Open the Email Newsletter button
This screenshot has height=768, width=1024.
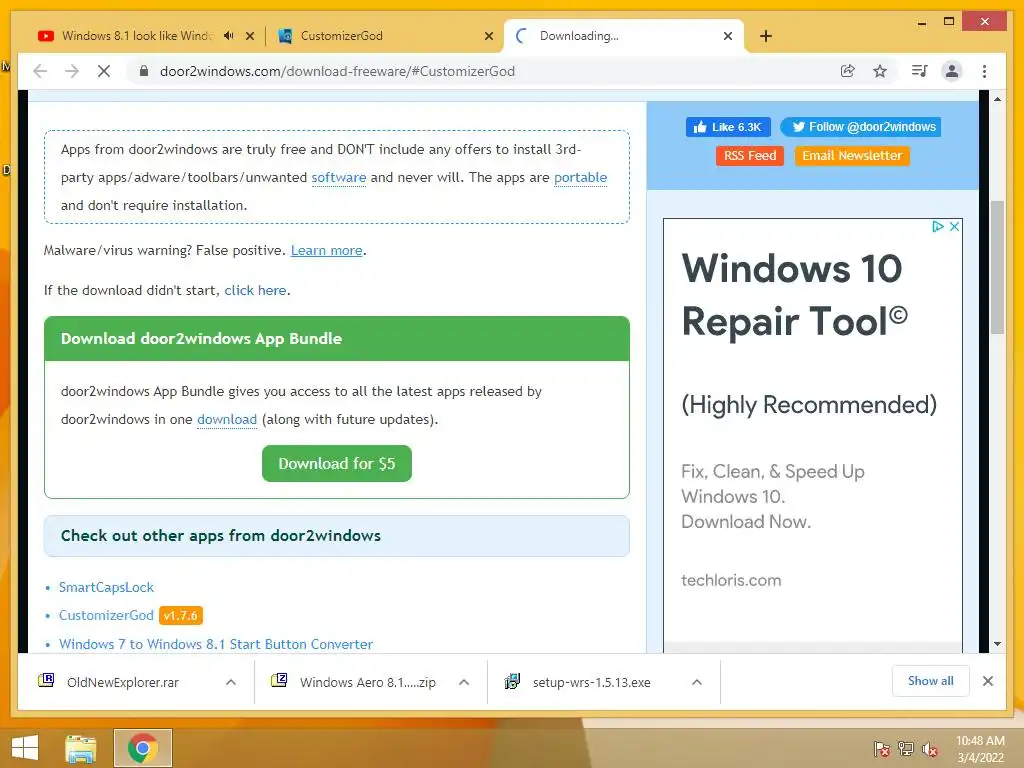tap(852, 155)
